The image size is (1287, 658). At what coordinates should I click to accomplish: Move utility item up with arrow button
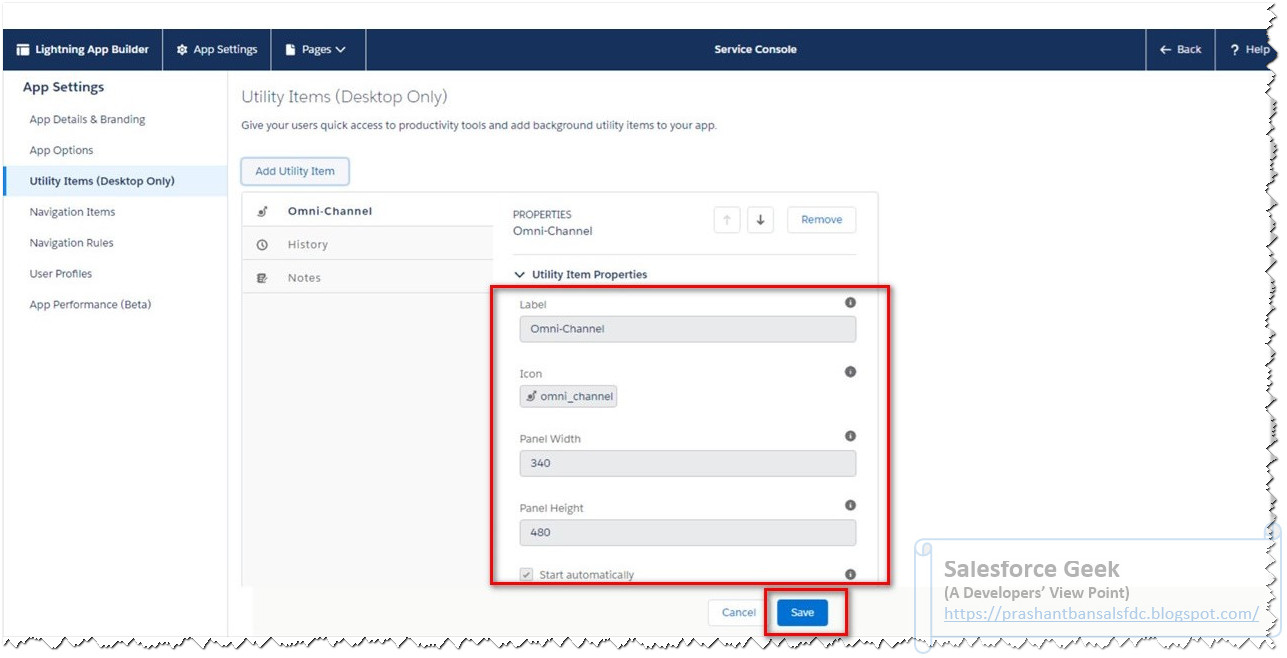(x=727, y=220)
